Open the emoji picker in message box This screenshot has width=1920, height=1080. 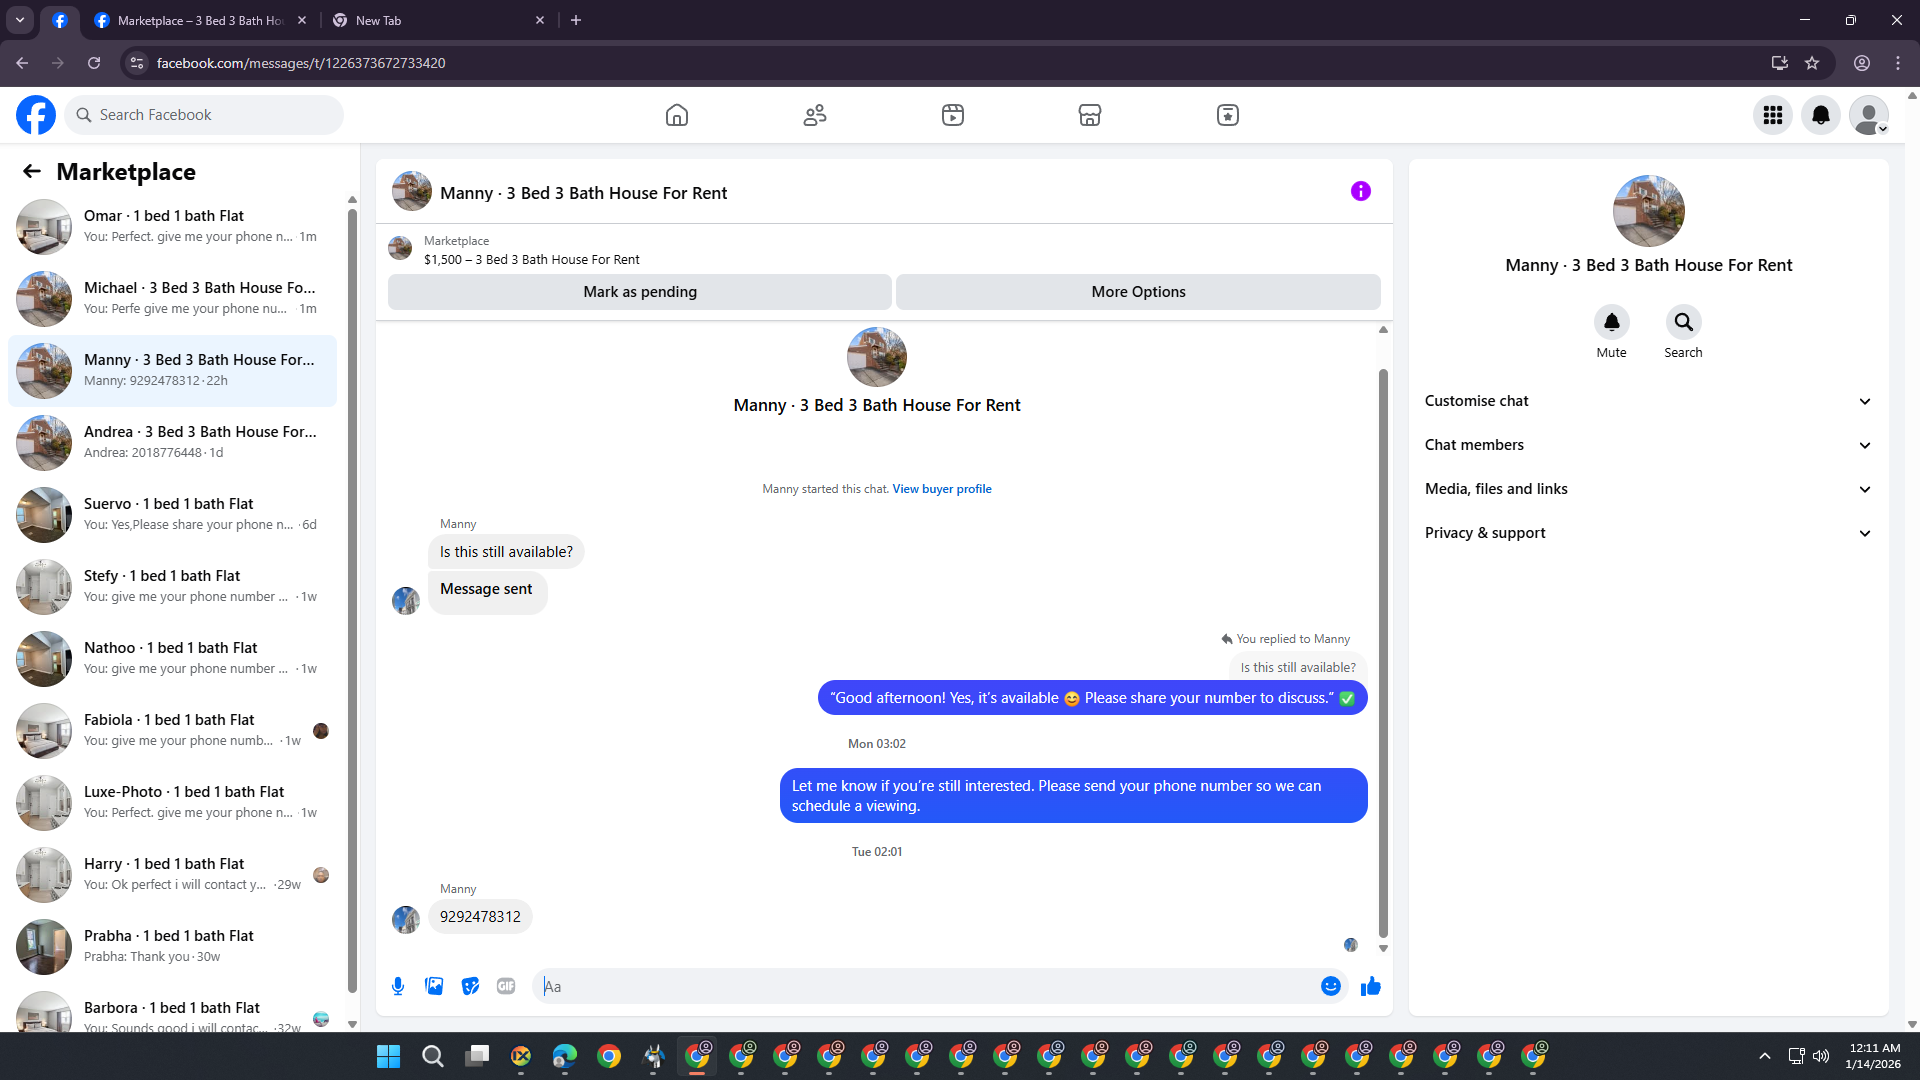(1330, 986)
